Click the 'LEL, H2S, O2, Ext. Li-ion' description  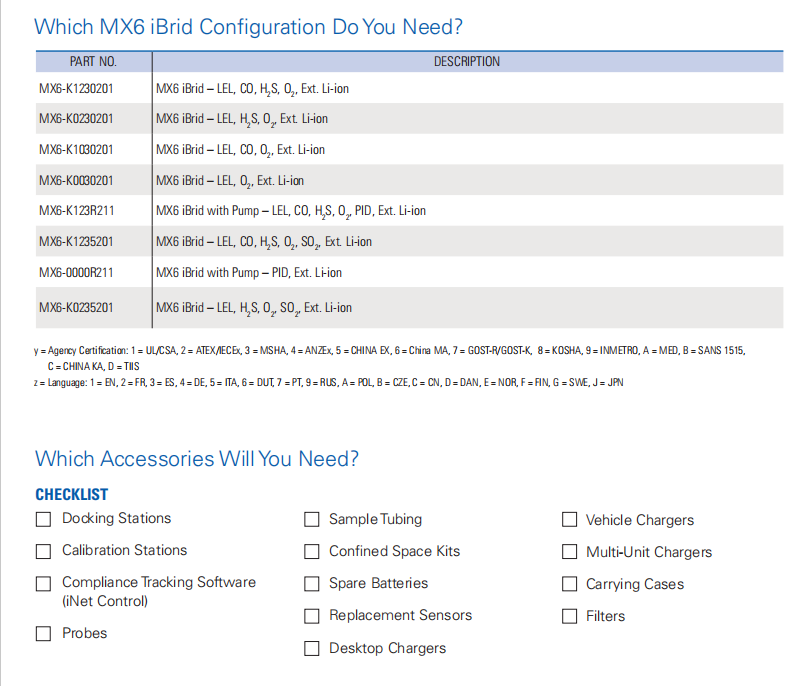(242, 120)
